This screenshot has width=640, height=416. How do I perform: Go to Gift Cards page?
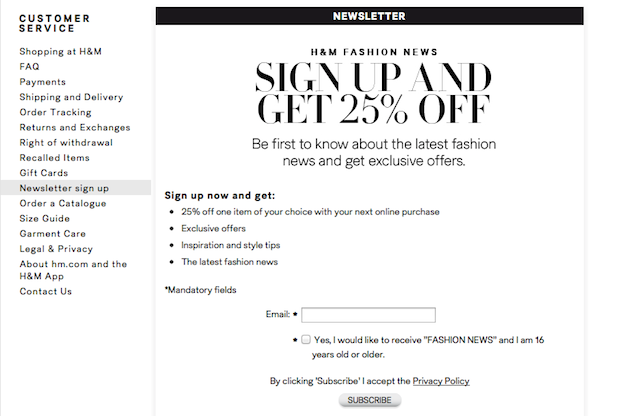pyautogui.click(x=44, y=173)
